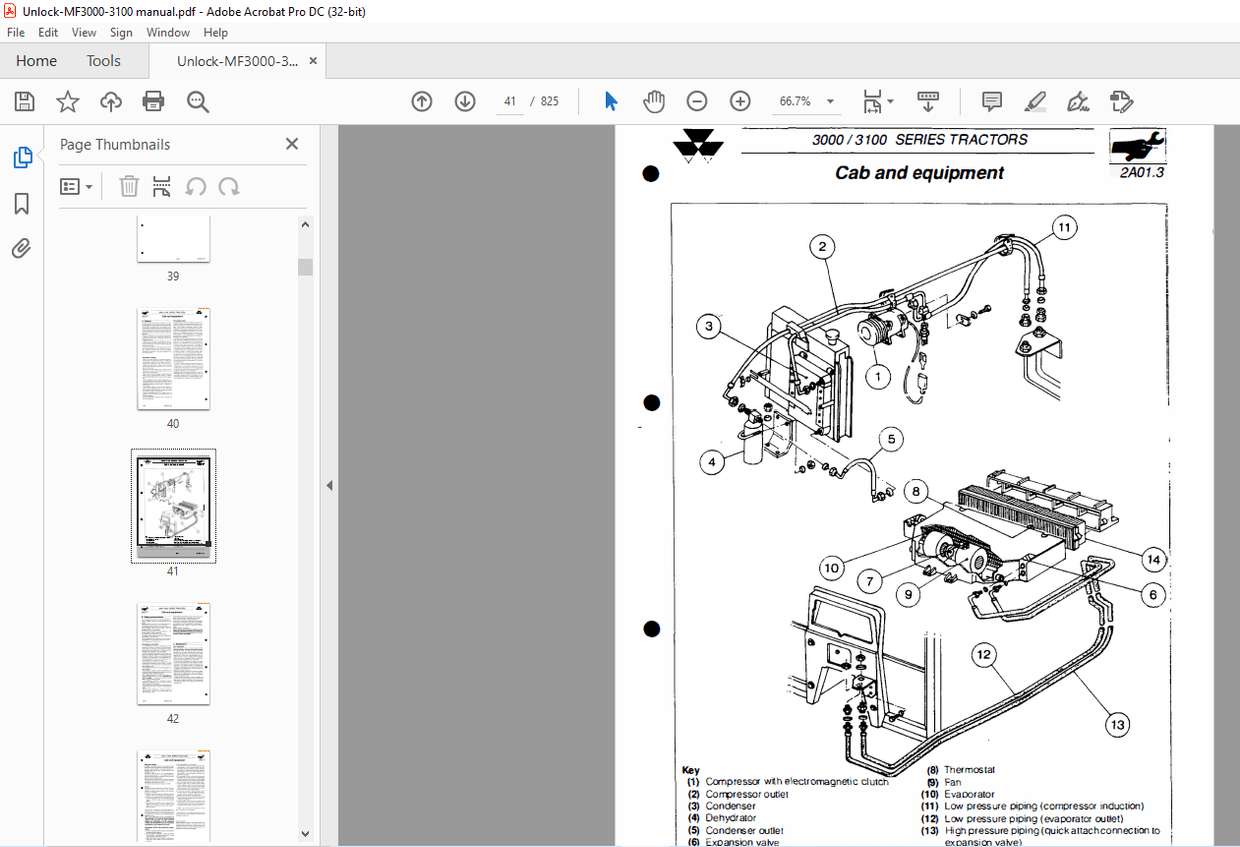Add a sticky note comment
This screenshot has width=1240, height=847.
991,101
